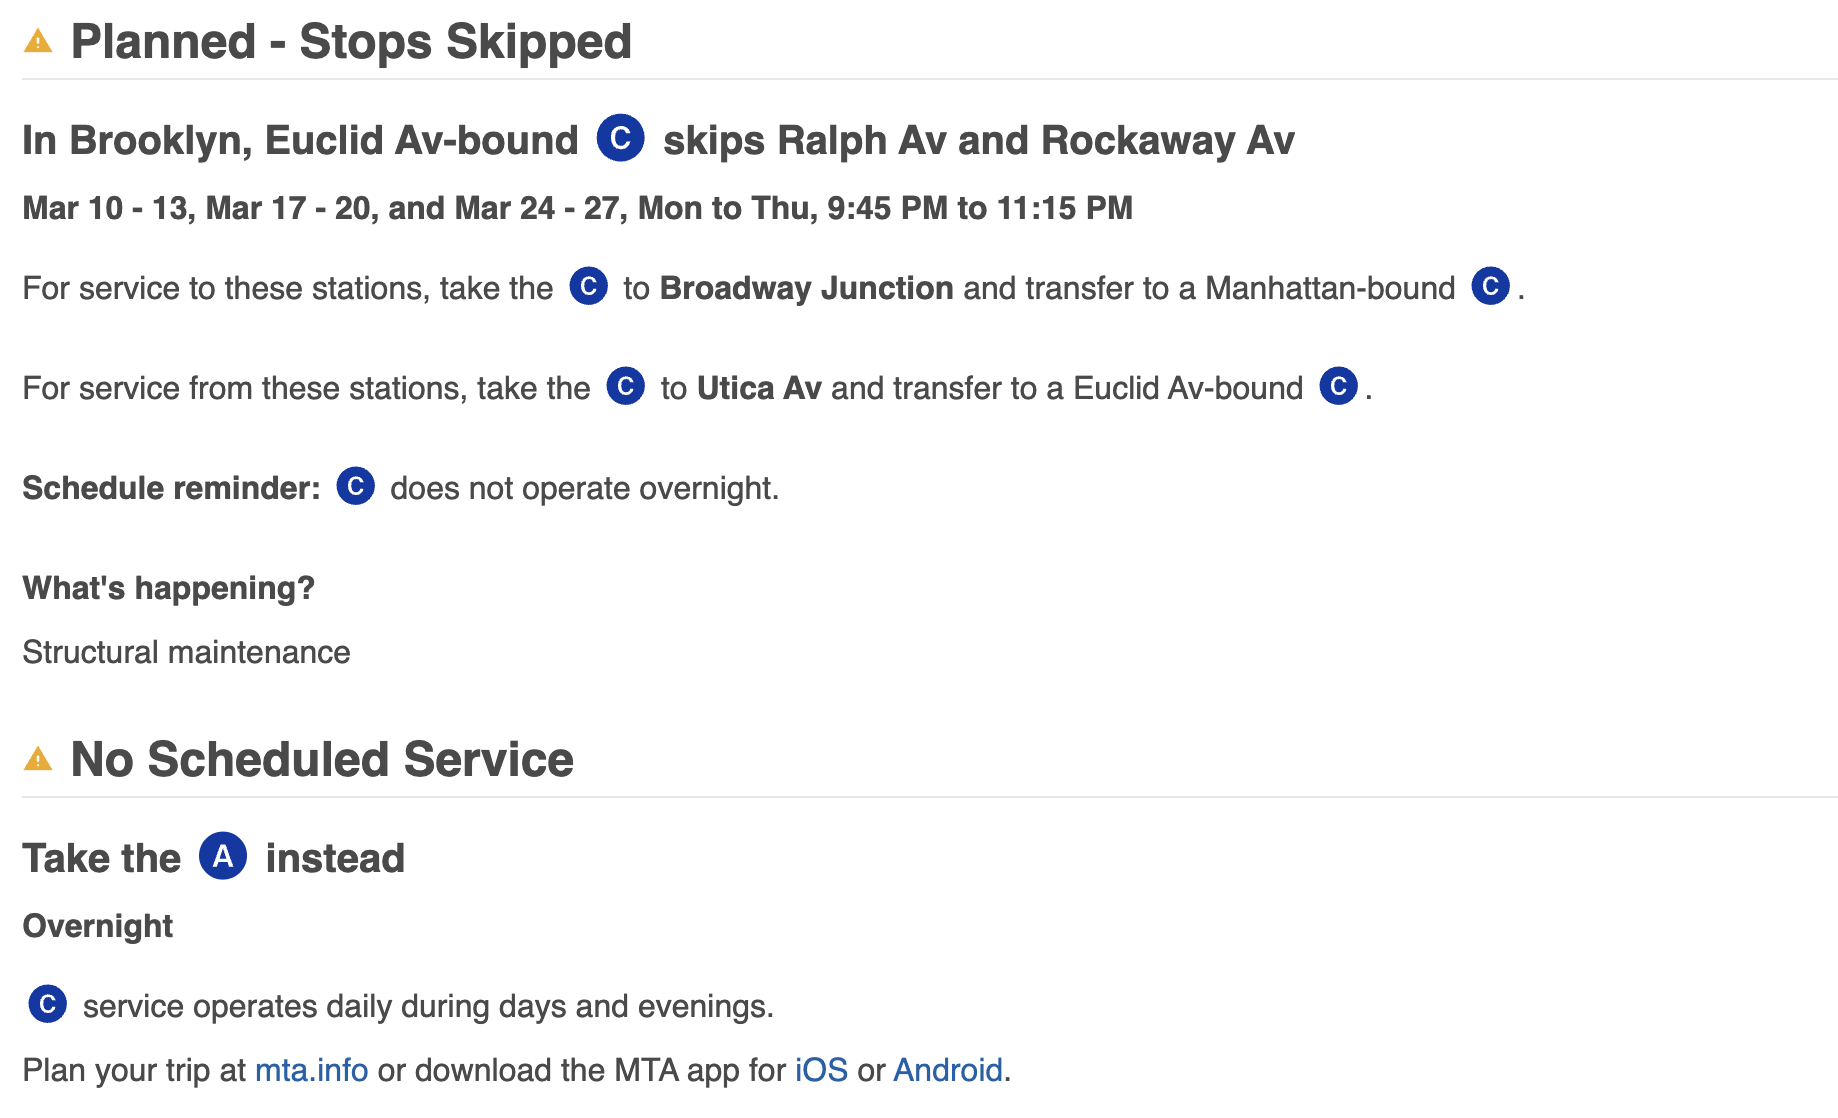The width and height of the screenshot is (1838, 1118).
Task: Click the C icon before 'to Broadway Junction'
Action: click(589, 287)
